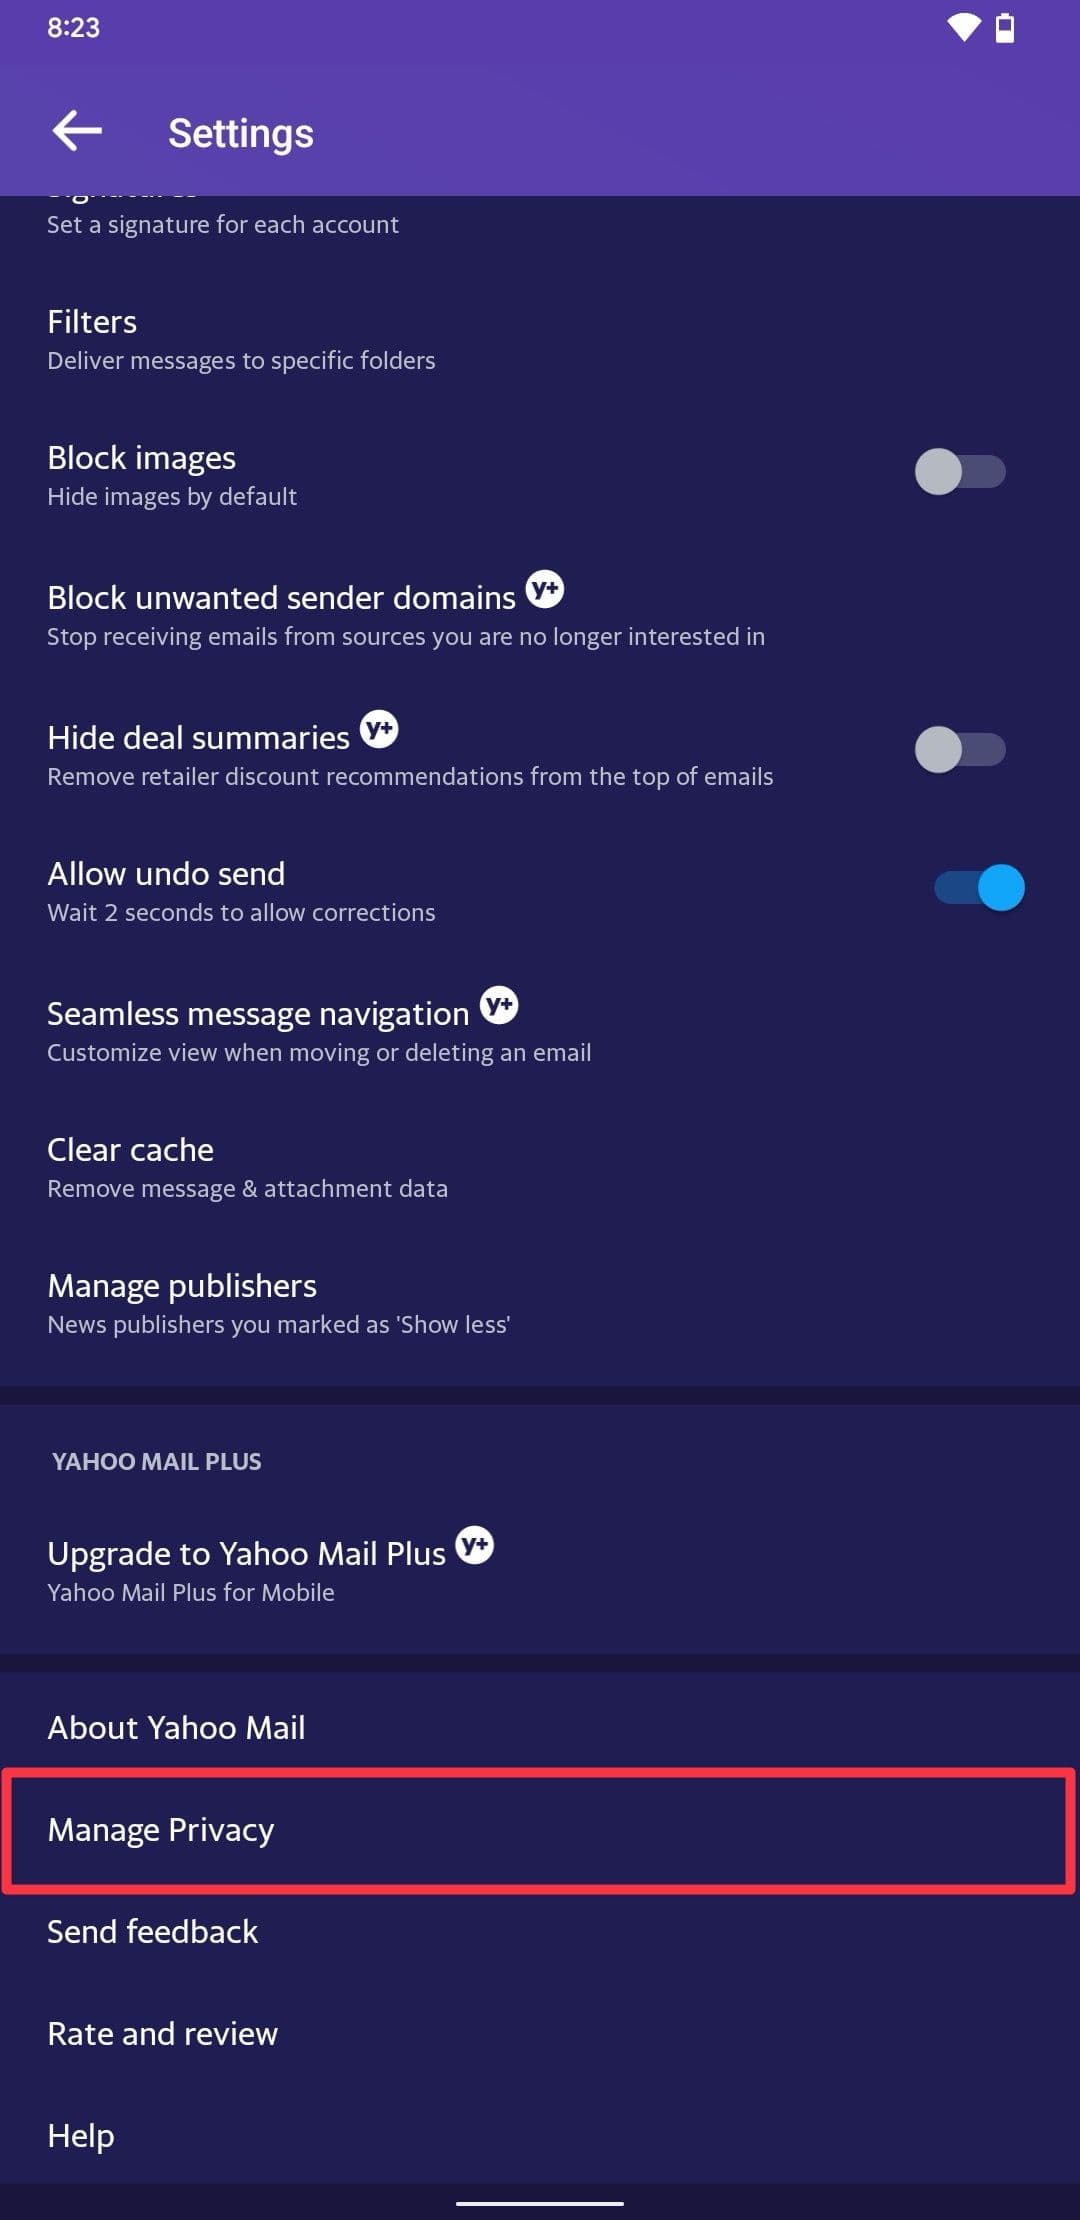The height and width of the screenshot is (2220, 1080).
Task: Turn on Hide deal summaries toggle
Action: tap(959, 750)
